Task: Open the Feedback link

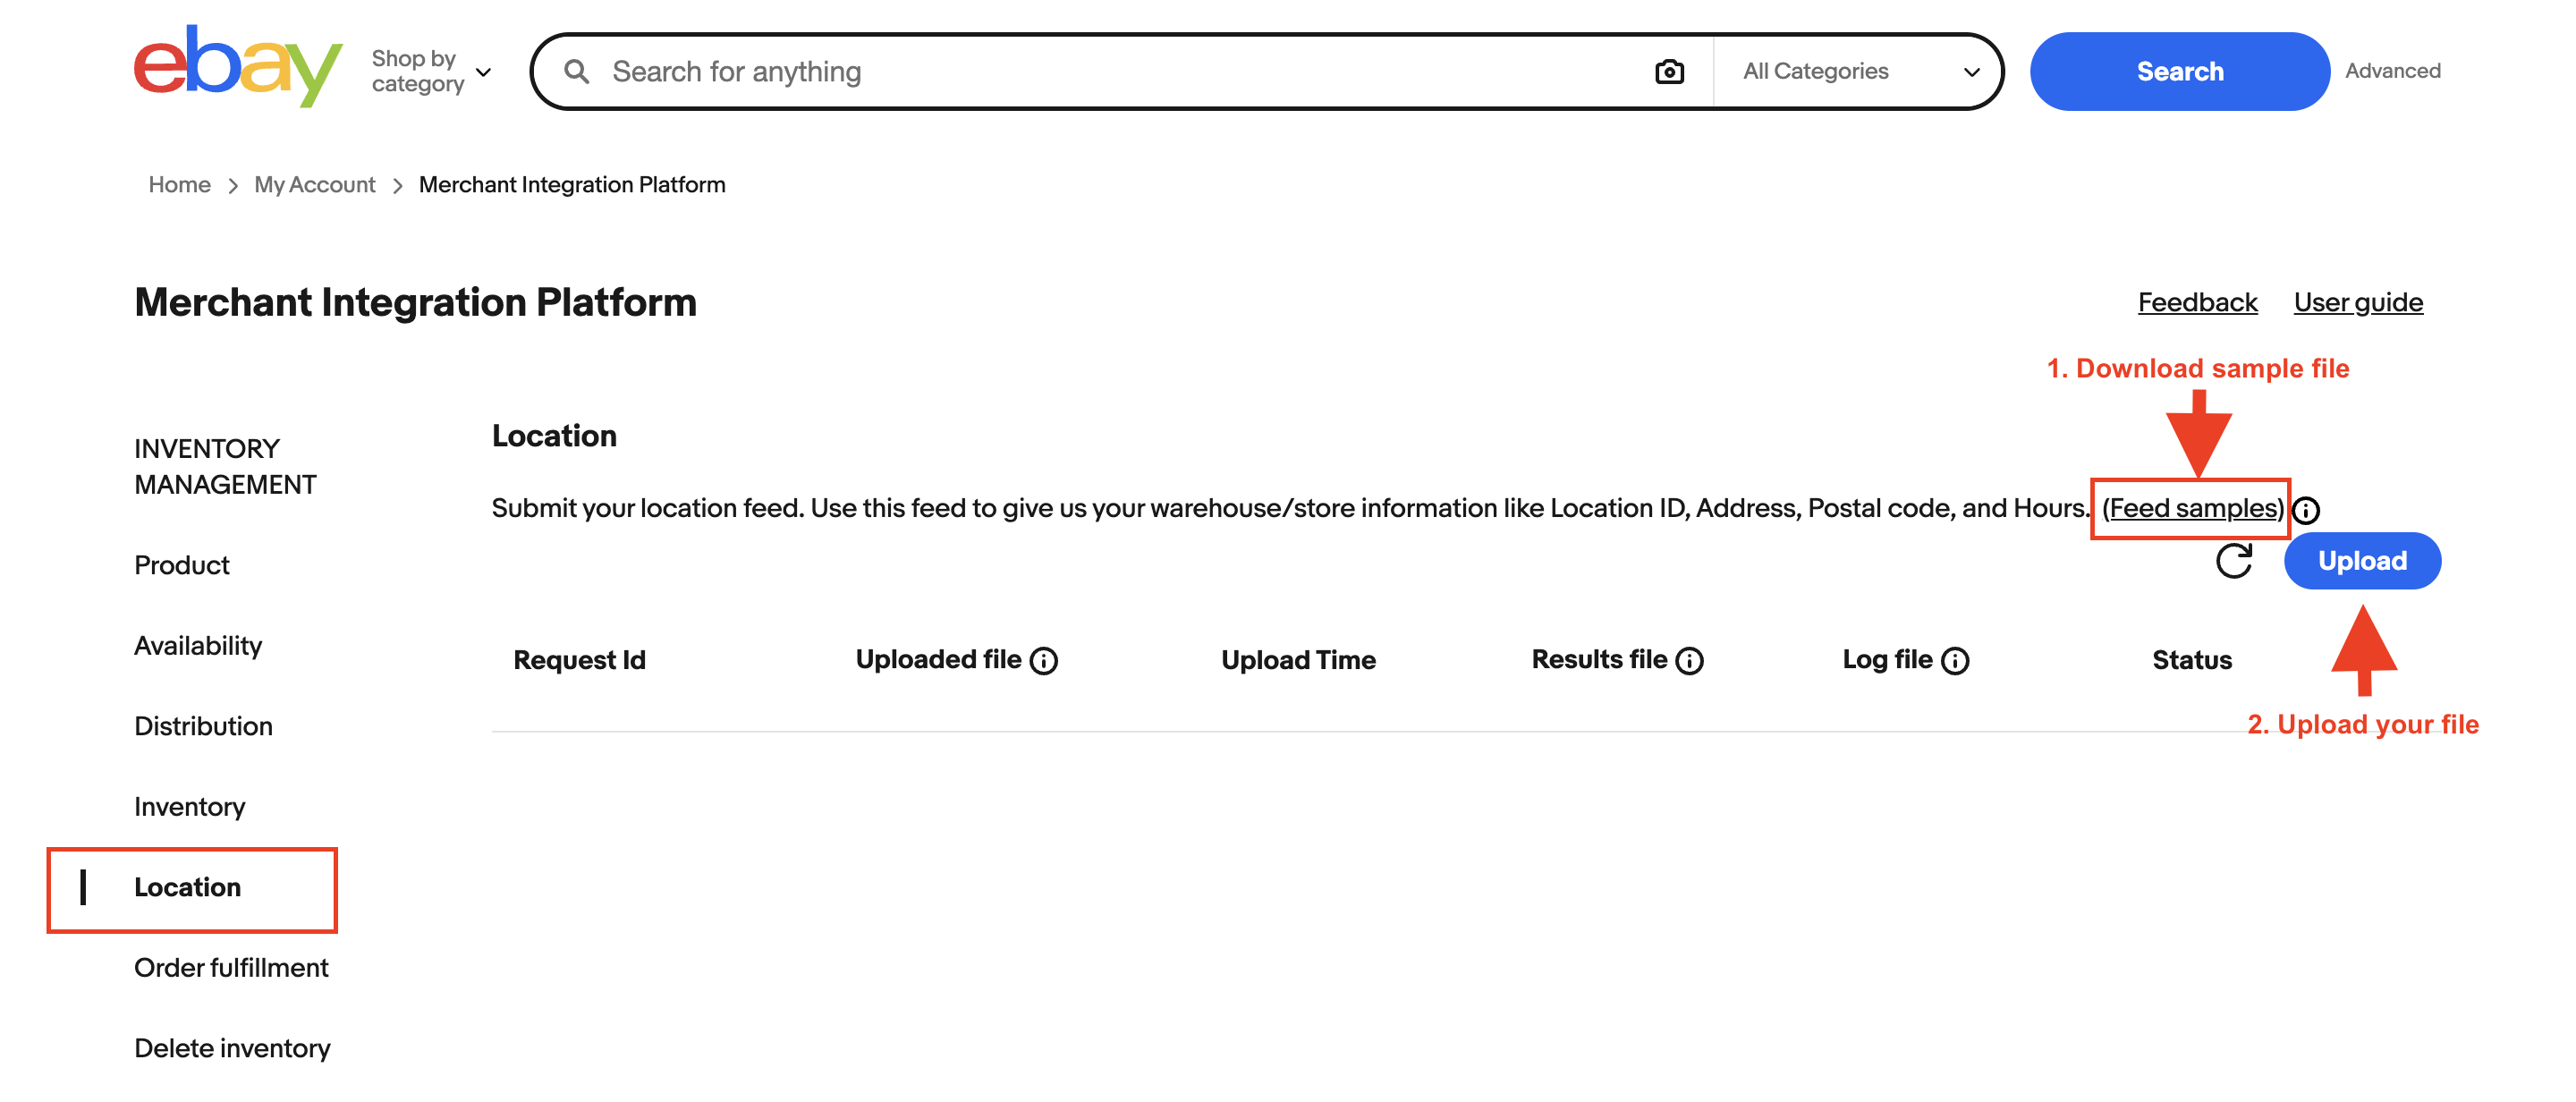Action: click(2197, 302)
